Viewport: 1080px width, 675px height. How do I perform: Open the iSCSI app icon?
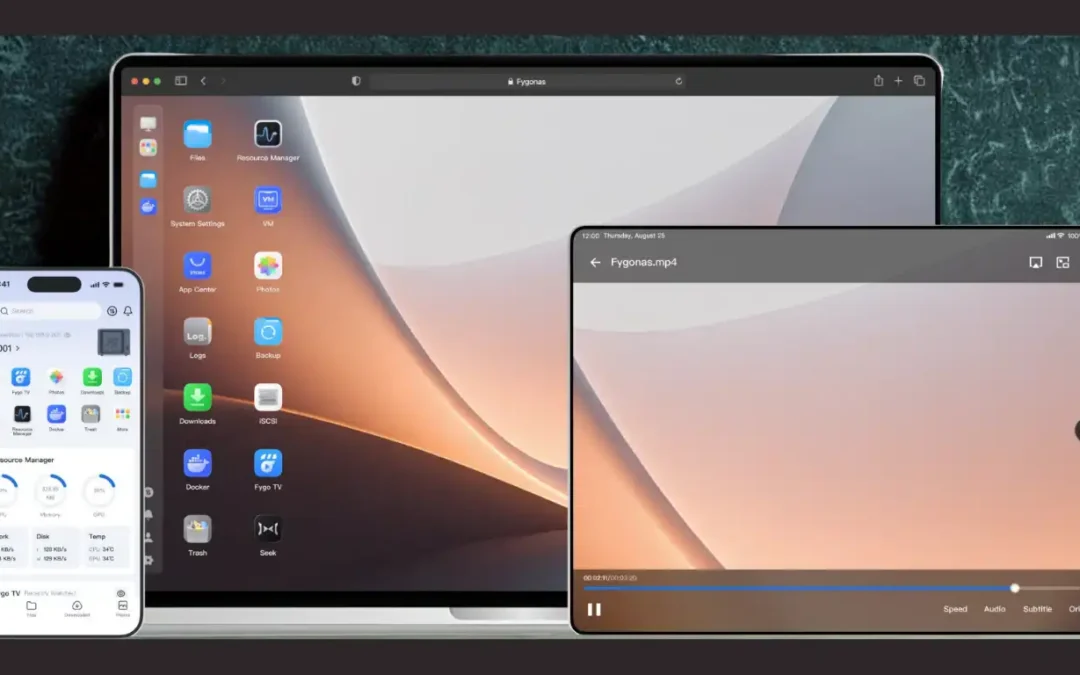coord(268,397)
